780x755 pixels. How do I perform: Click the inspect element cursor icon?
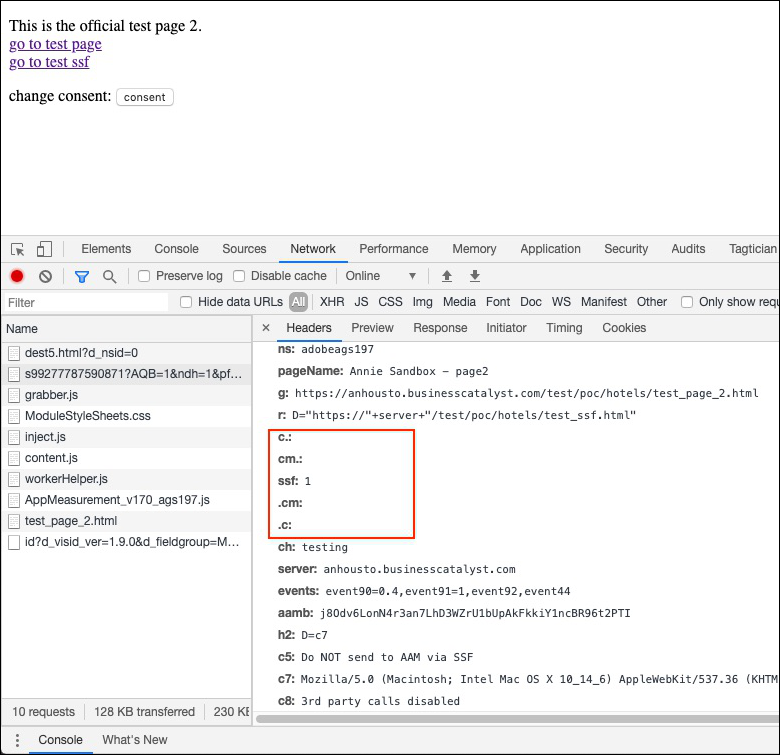(x=18, y=249)
